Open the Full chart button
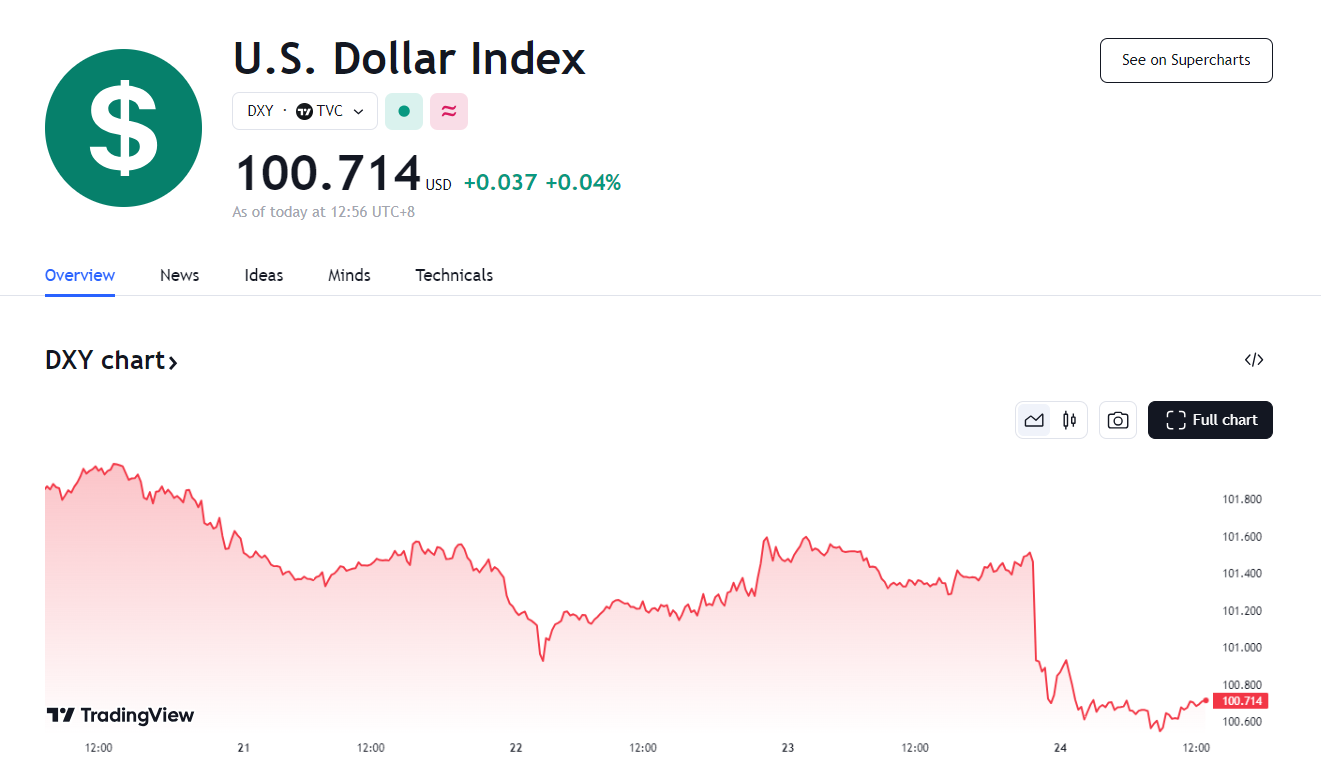 tap(1210, 420)
